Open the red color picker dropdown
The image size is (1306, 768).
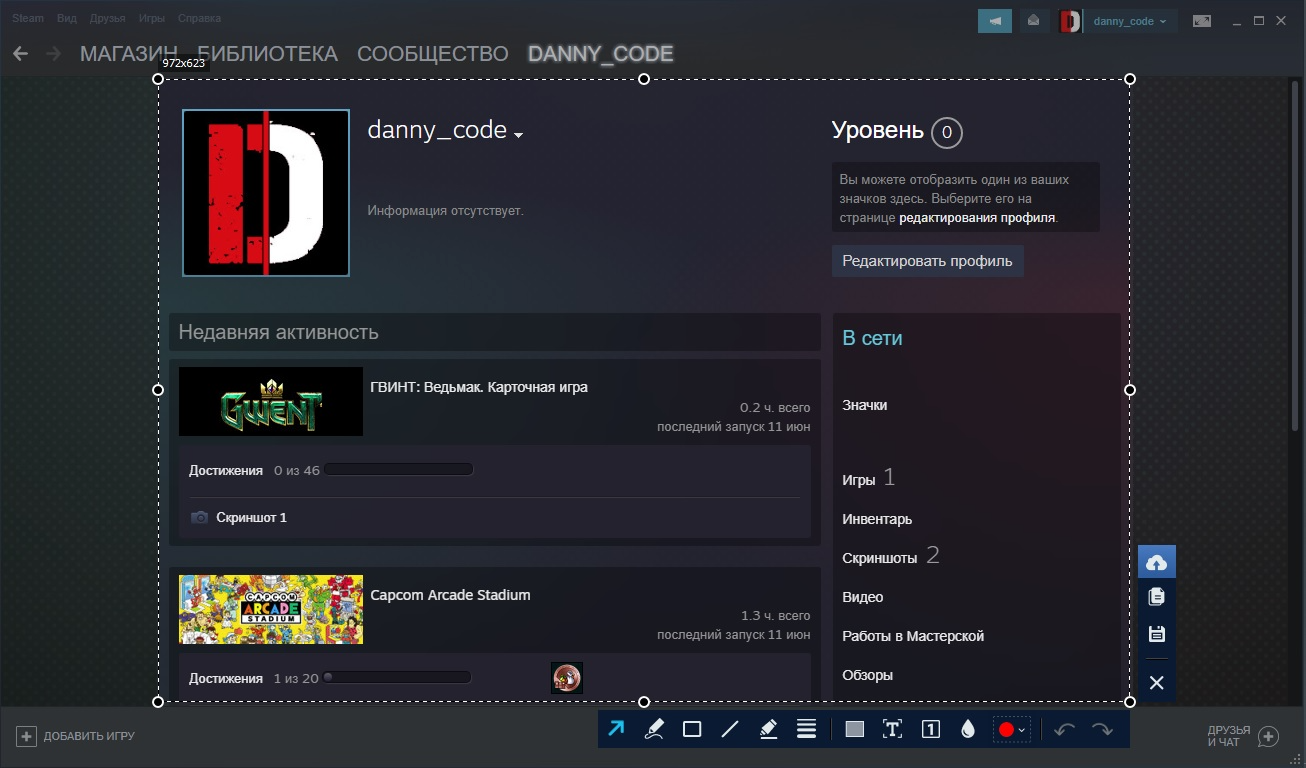point(1011,729)
